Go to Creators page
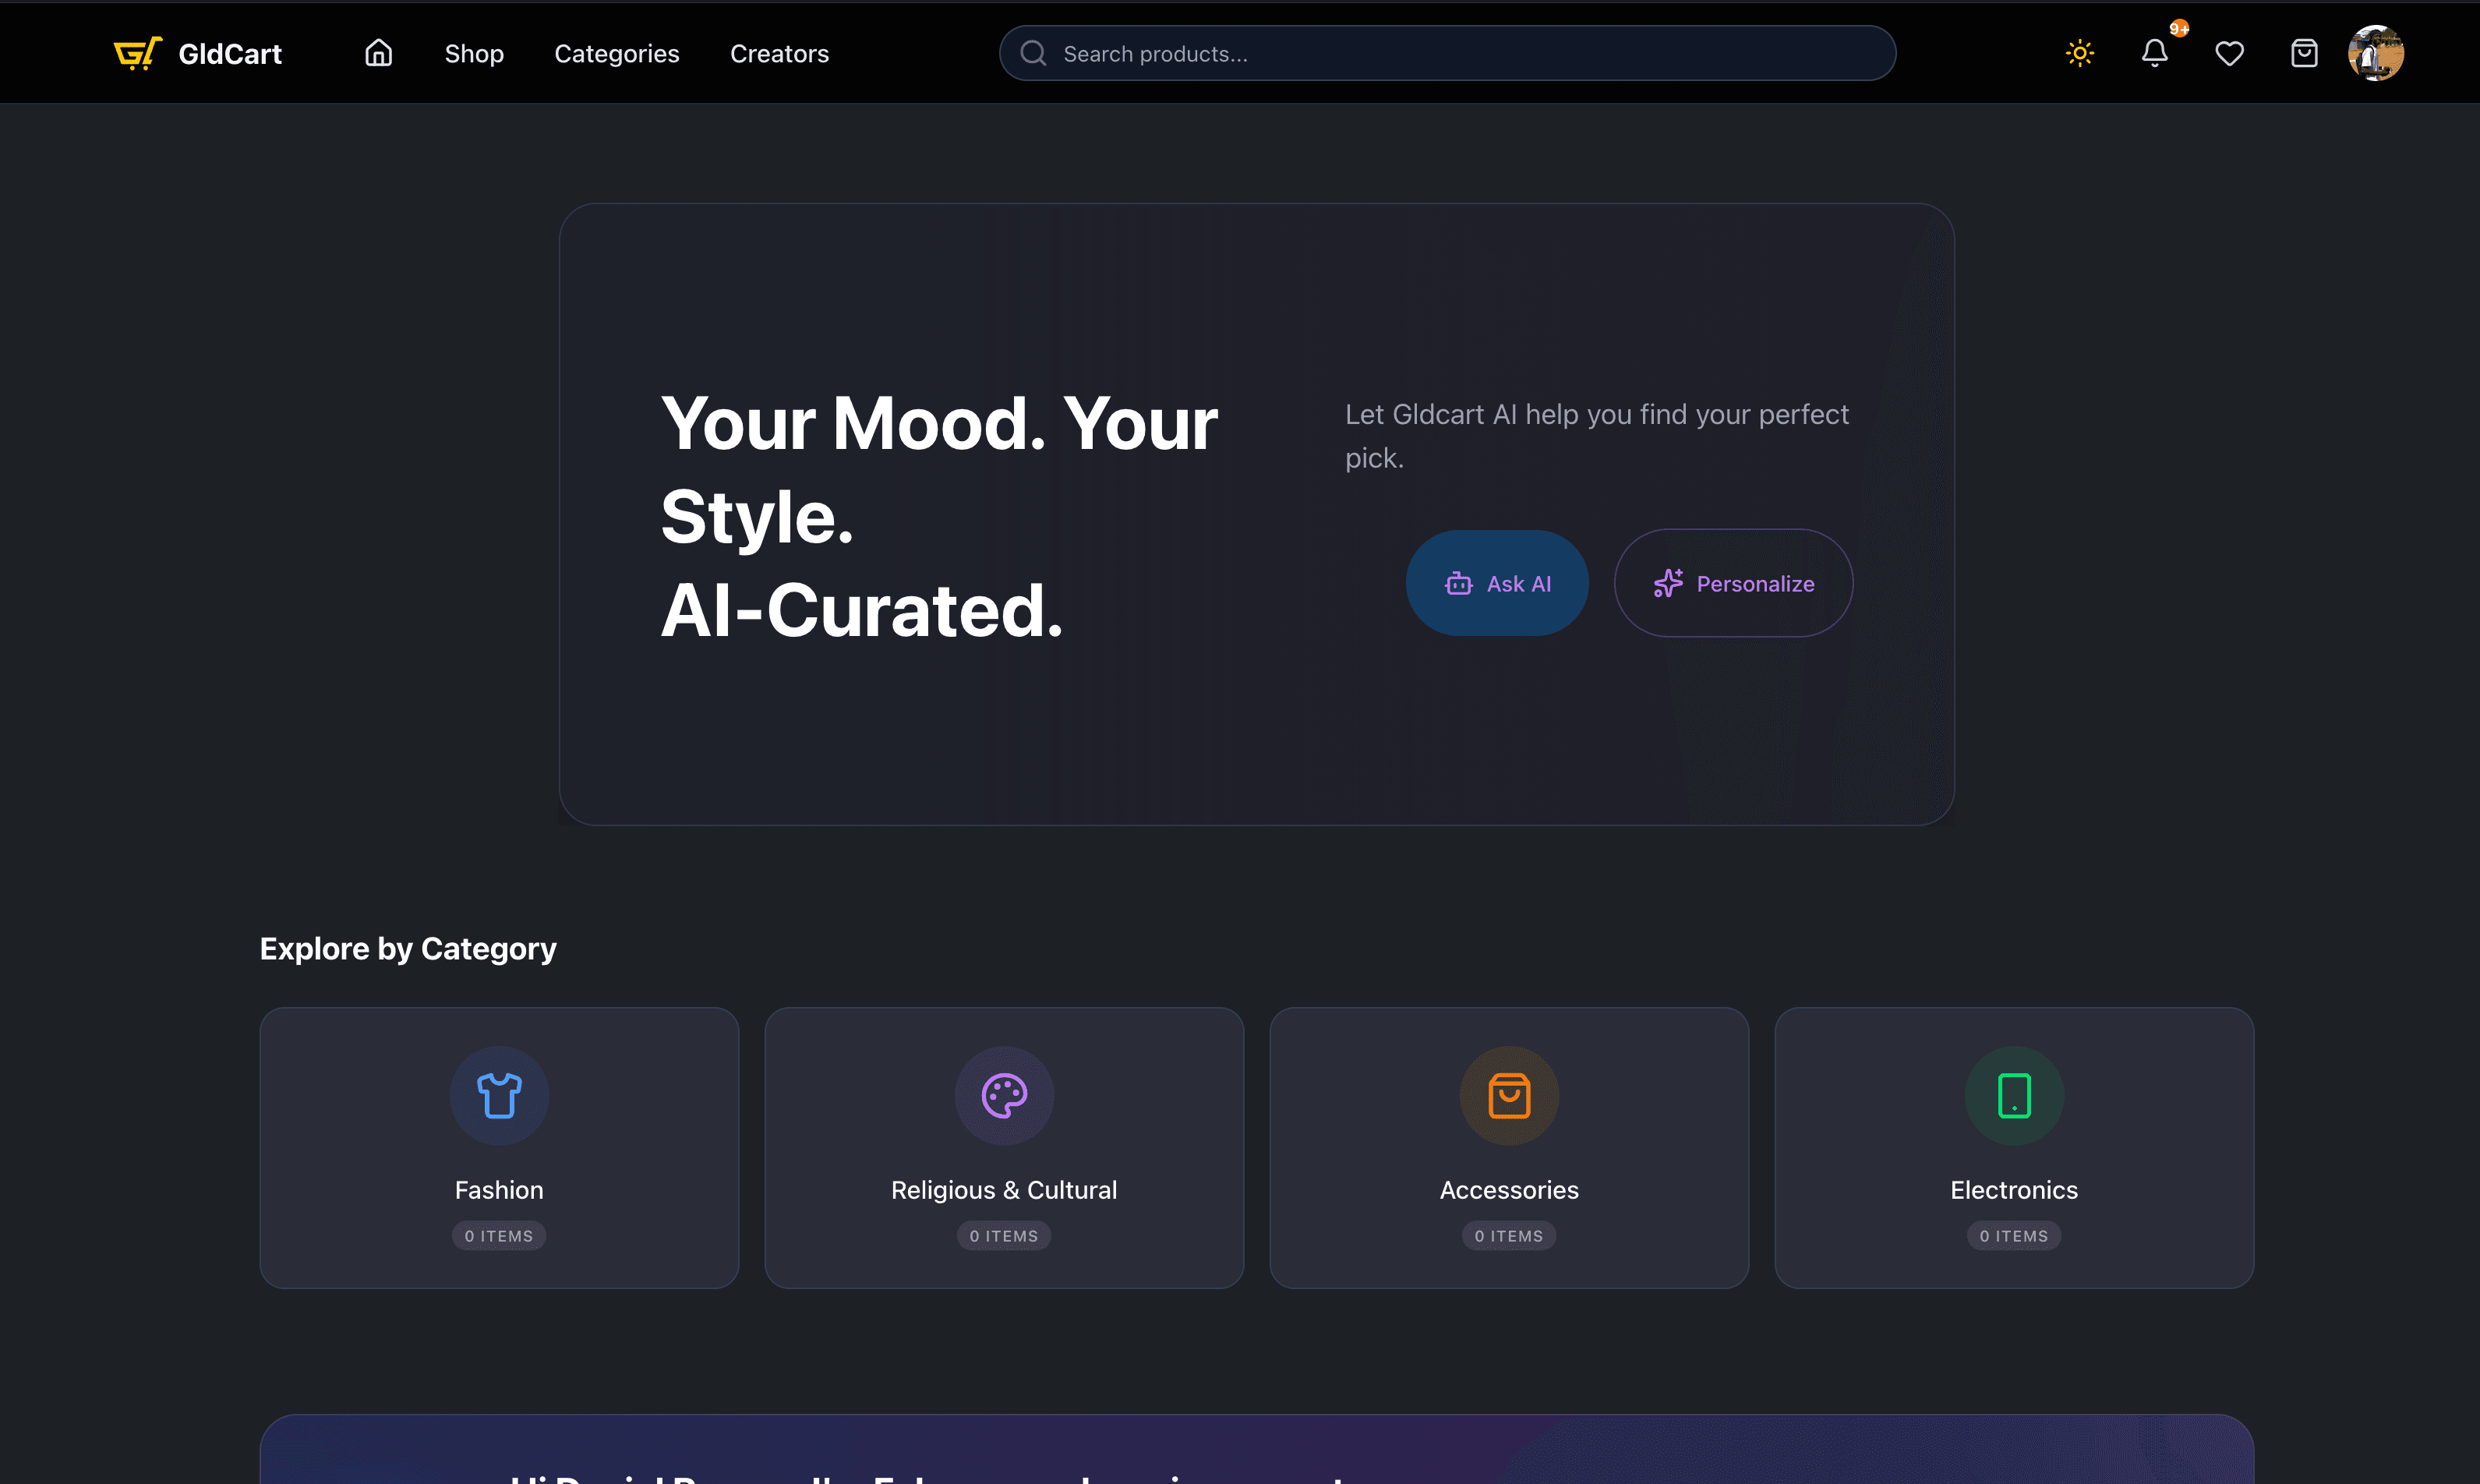The width and height of the screenshot is (2480, 1484). (779, 54)
